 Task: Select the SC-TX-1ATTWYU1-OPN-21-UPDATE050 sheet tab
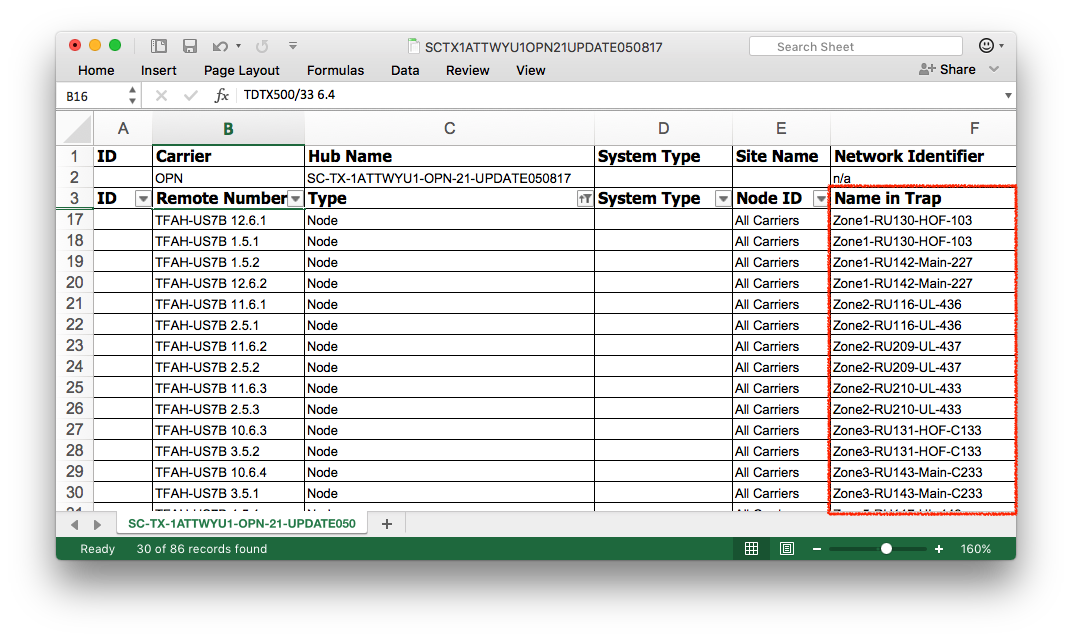(x=241, y=524)
